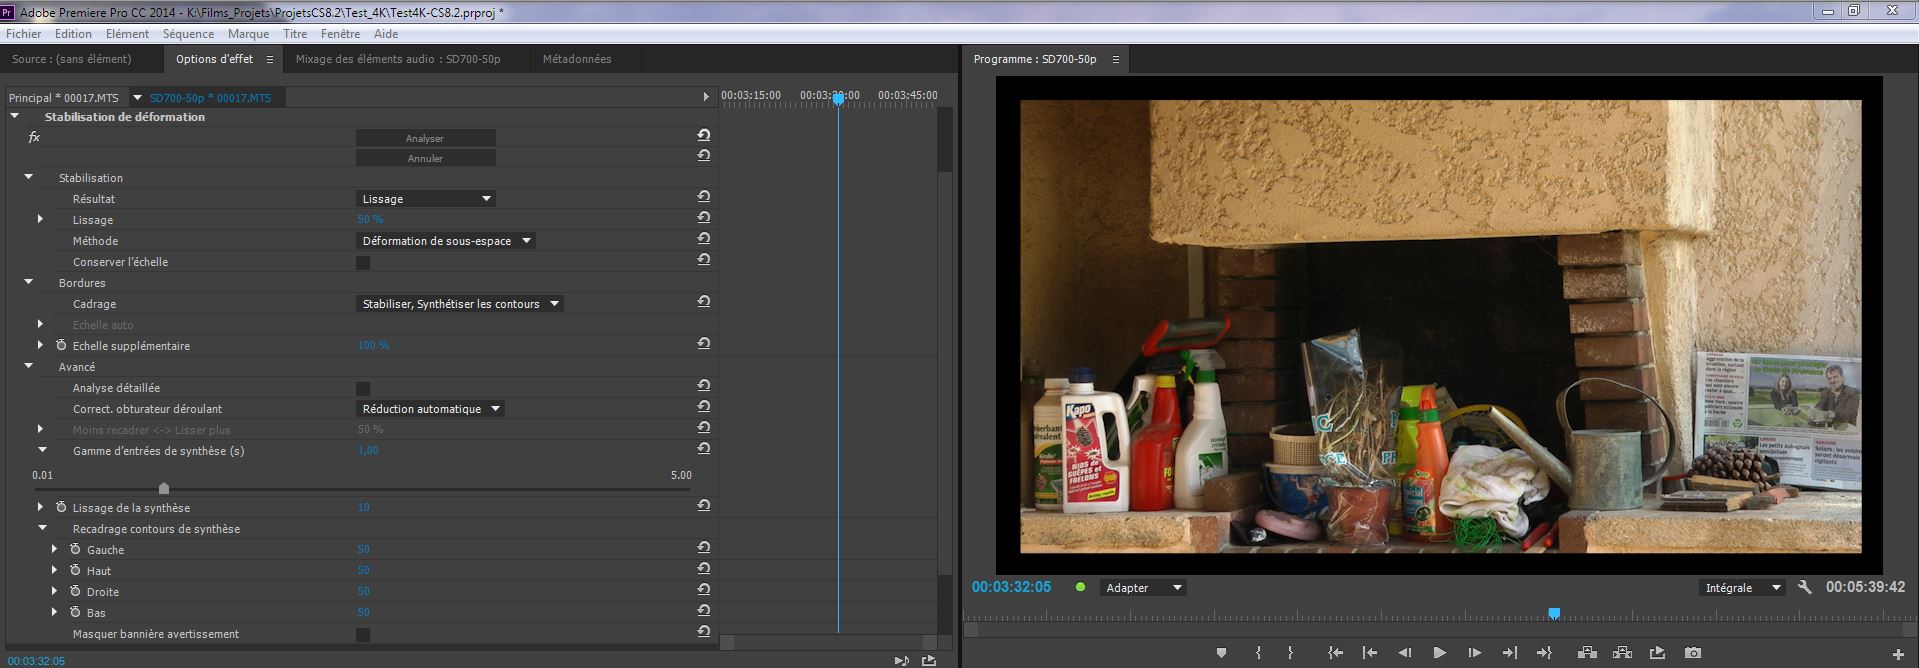The height and width of the screenshot is (668, 1919).
Task: Open the Options d'effet panel menu
Action: (269, 59)
